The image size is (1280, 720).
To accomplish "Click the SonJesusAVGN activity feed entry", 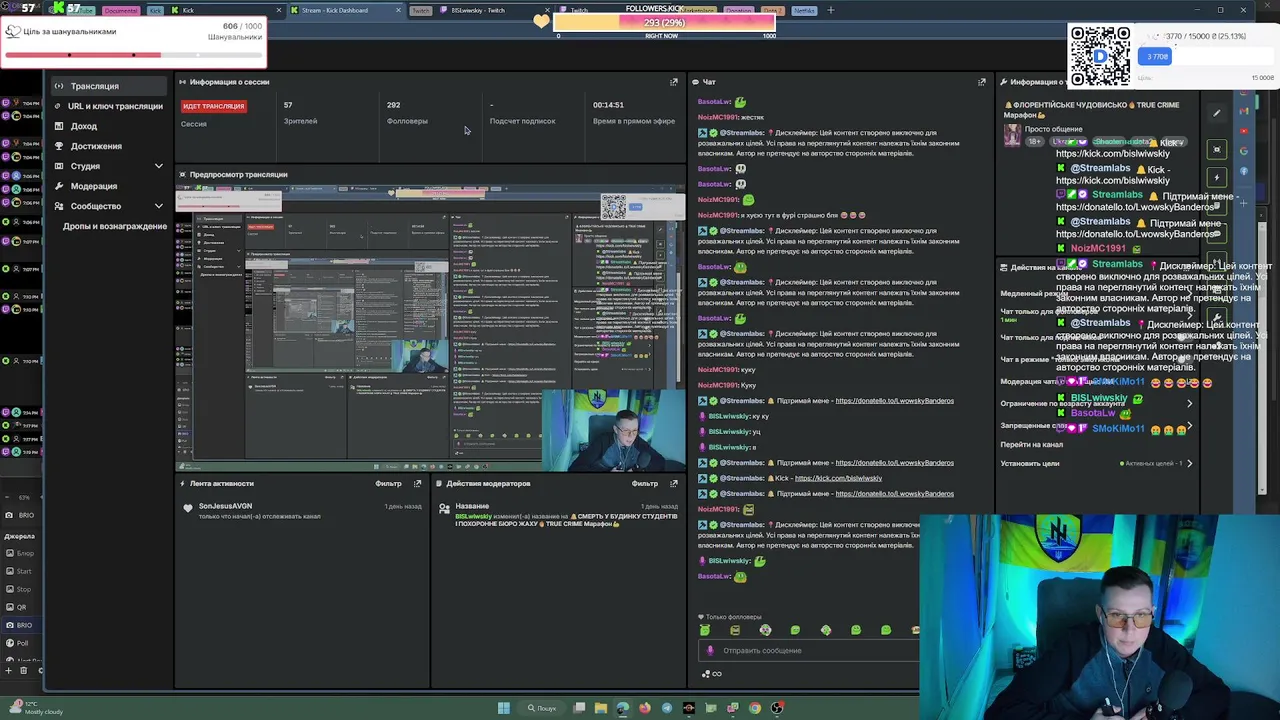I will coord(303,511).
